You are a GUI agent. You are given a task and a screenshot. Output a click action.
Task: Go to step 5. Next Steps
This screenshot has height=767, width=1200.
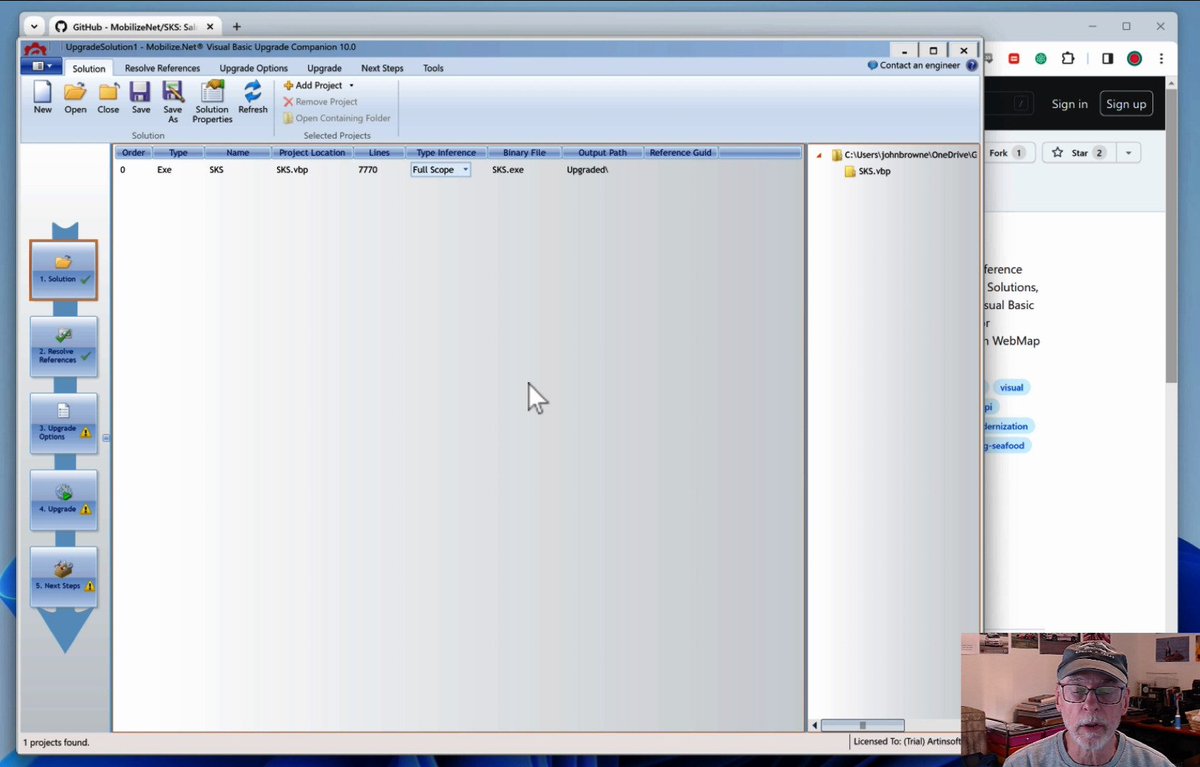tap(63, 576)
